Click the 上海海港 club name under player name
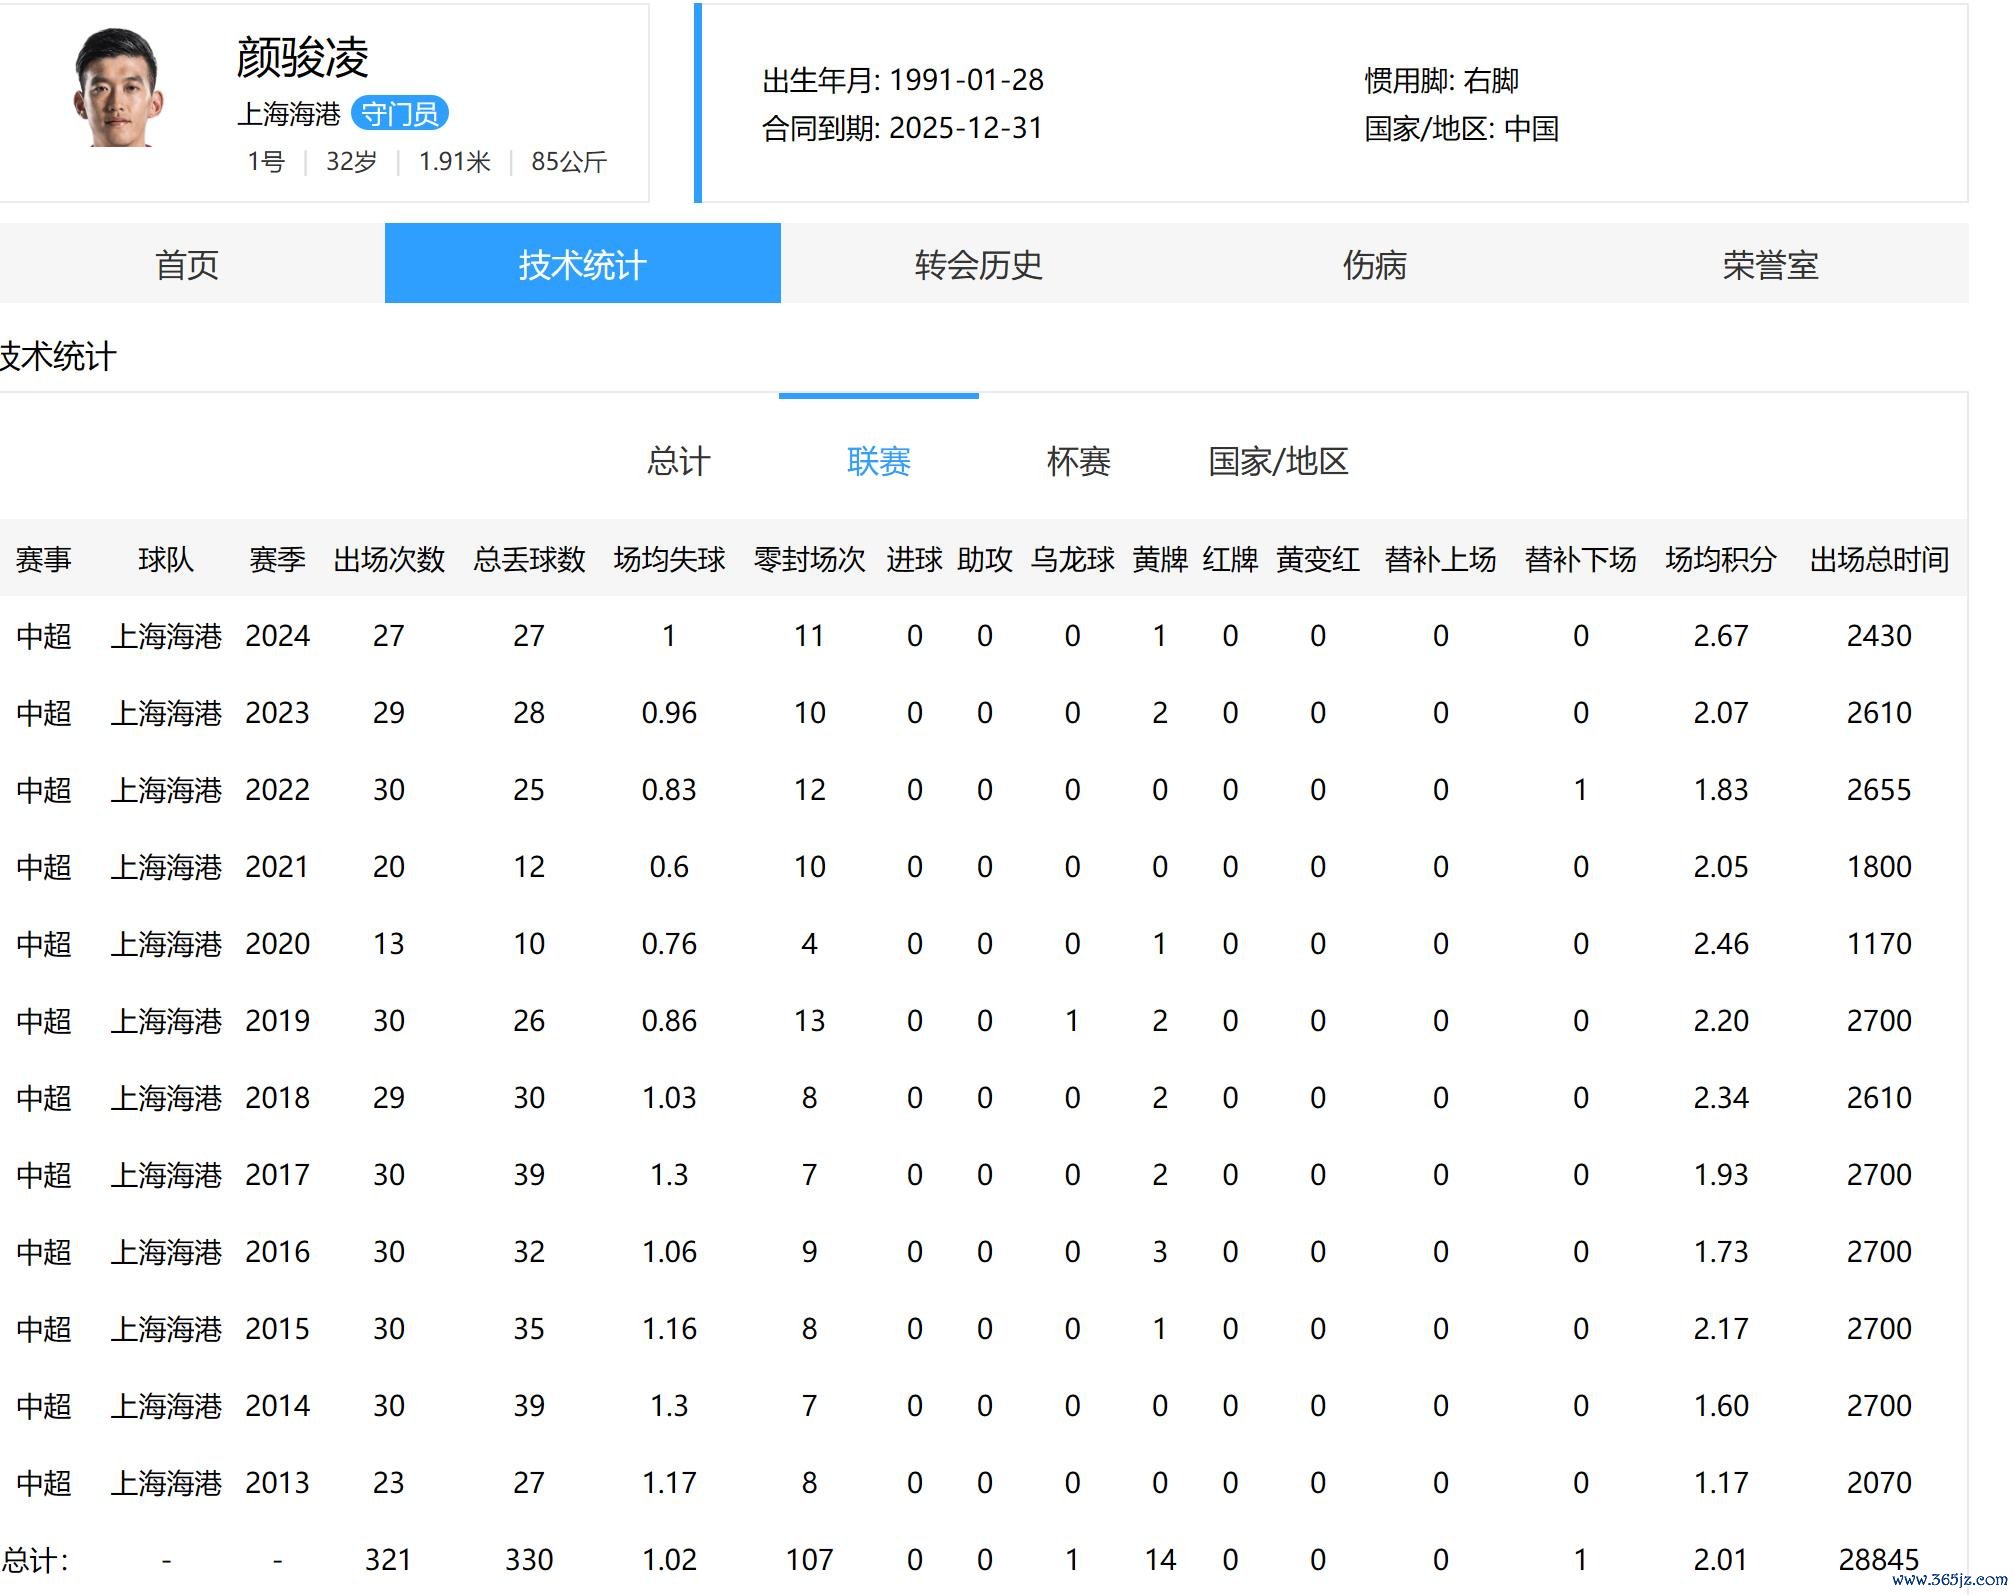Screen dimensions: 2015x1595 pyautogui.click(x=289, y=114)
